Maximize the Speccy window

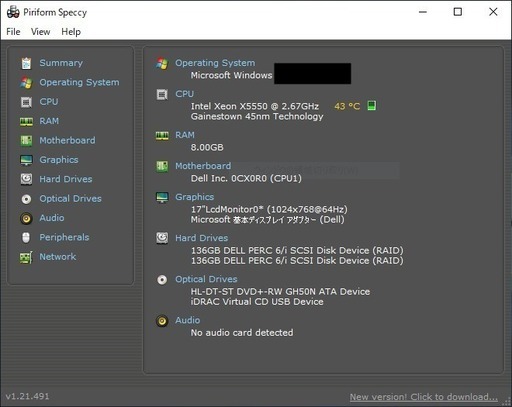(x=458, y=12)
